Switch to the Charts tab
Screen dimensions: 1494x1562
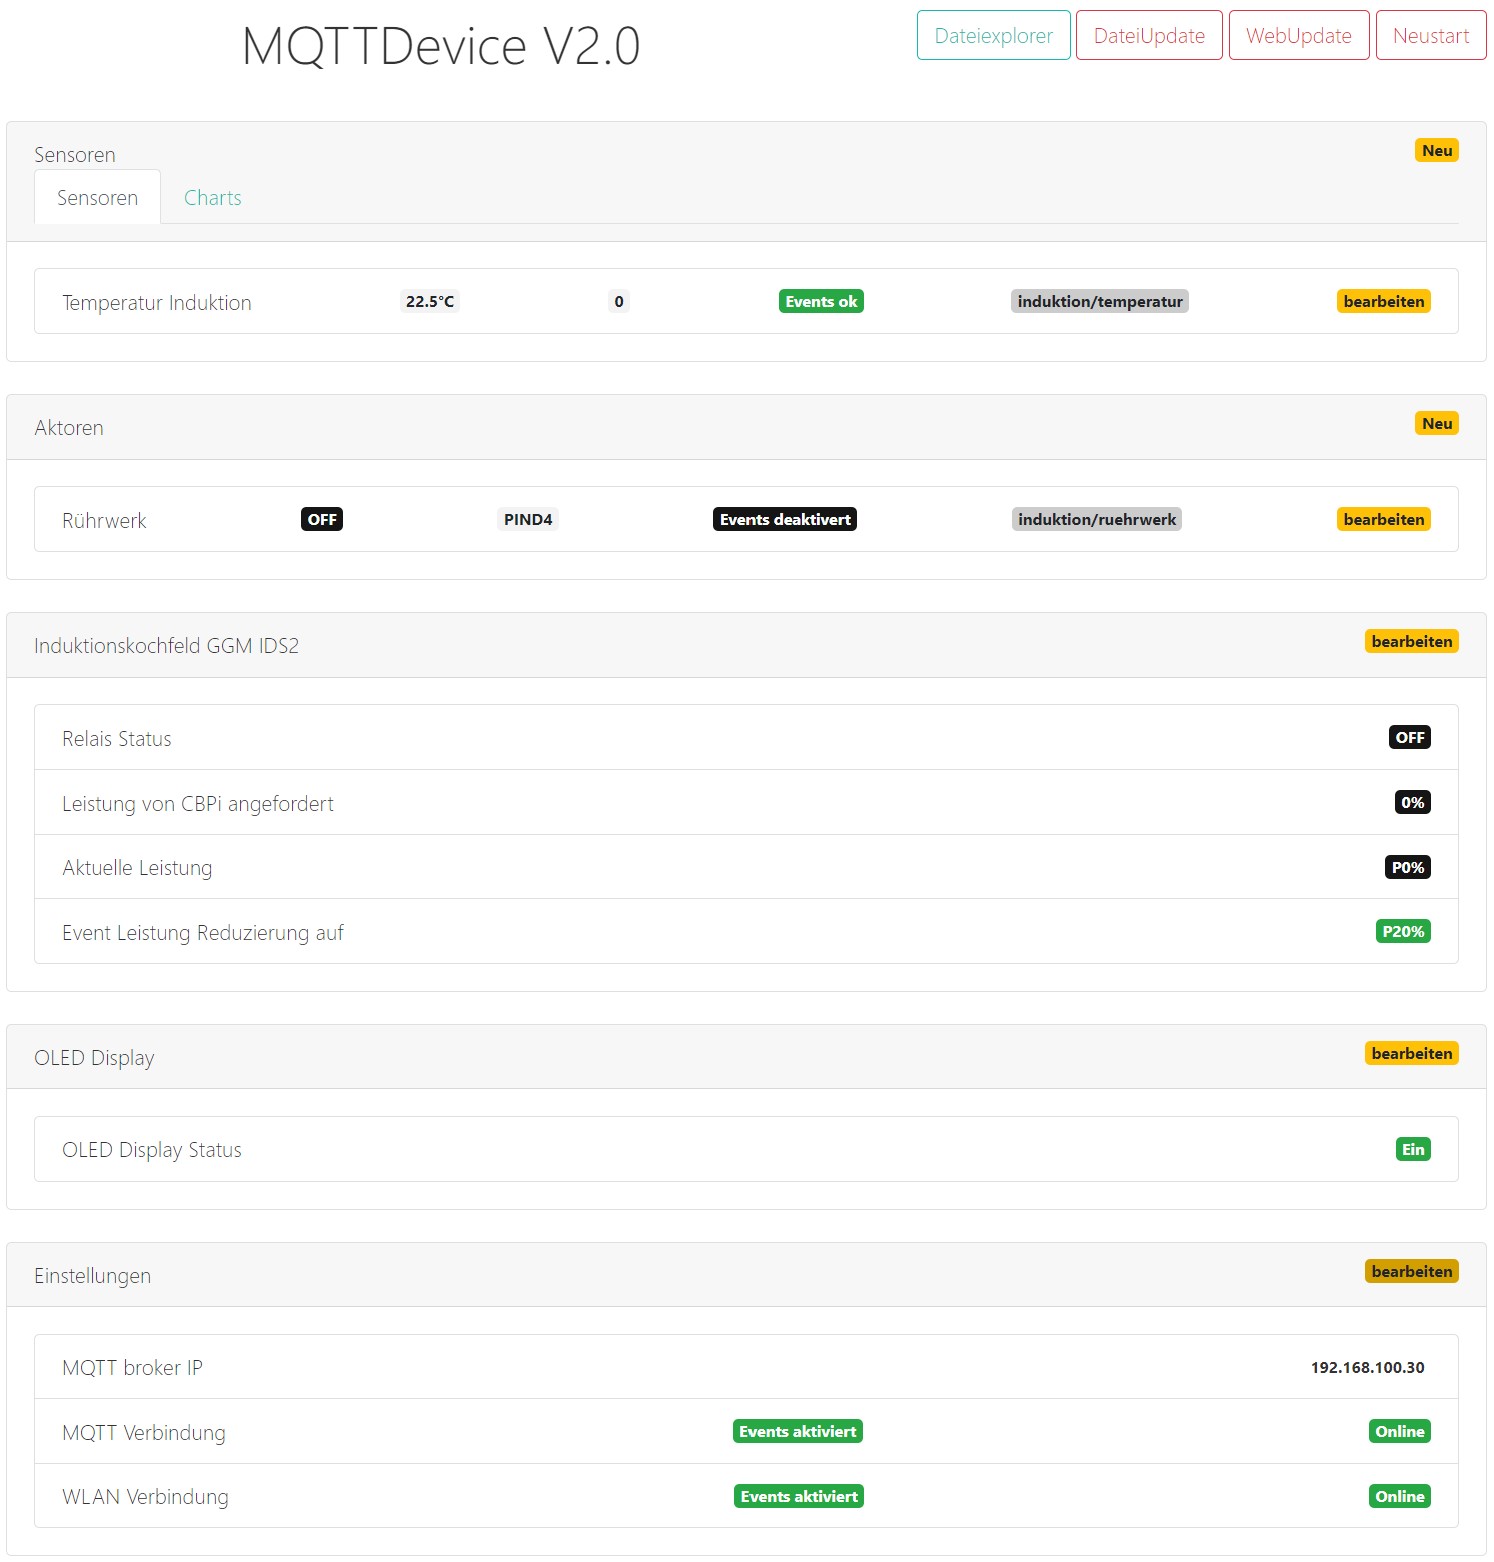tap(212, 198)
